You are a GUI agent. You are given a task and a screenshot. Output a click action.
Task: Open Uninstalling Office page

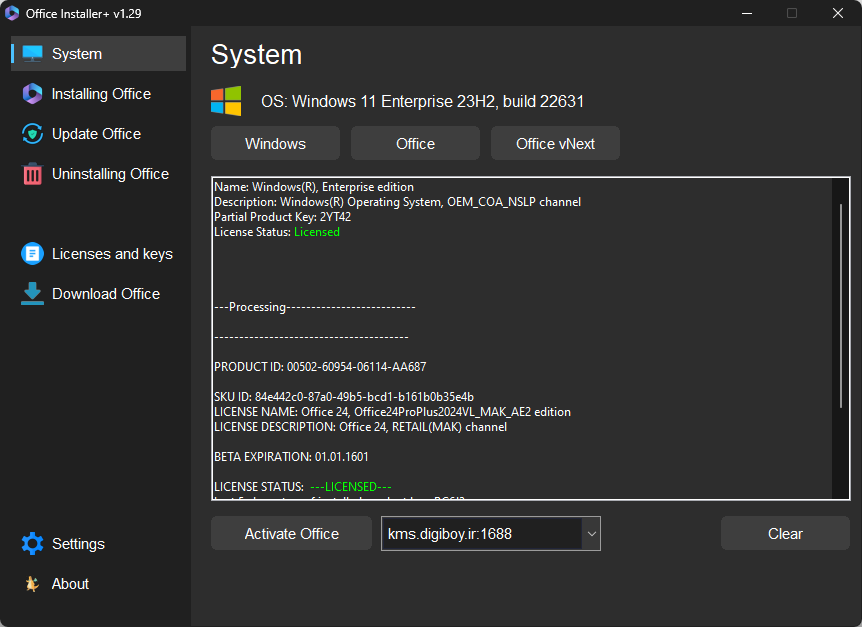110,174
